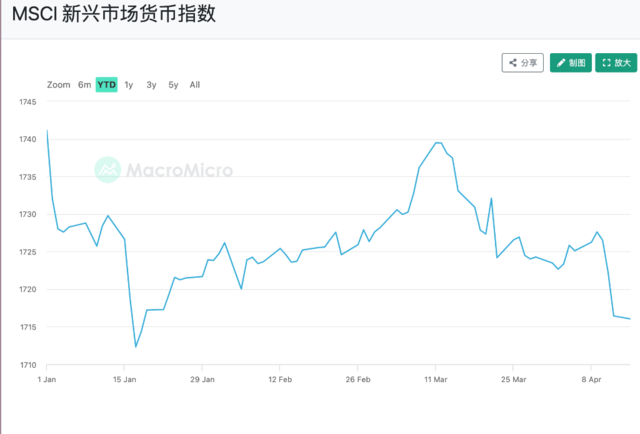Click the line's lowest dip after 15 Jan
Image resolution: width=640 pixels, height=434 pixels.
click(136, 347)
